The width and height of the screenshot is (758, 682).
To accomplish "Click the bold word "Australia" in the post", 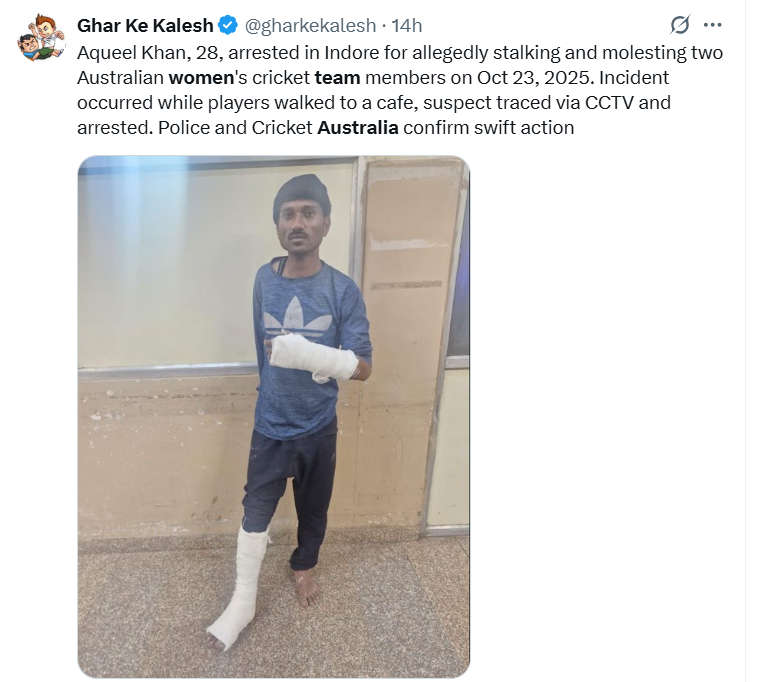I will tap(358, 128).
